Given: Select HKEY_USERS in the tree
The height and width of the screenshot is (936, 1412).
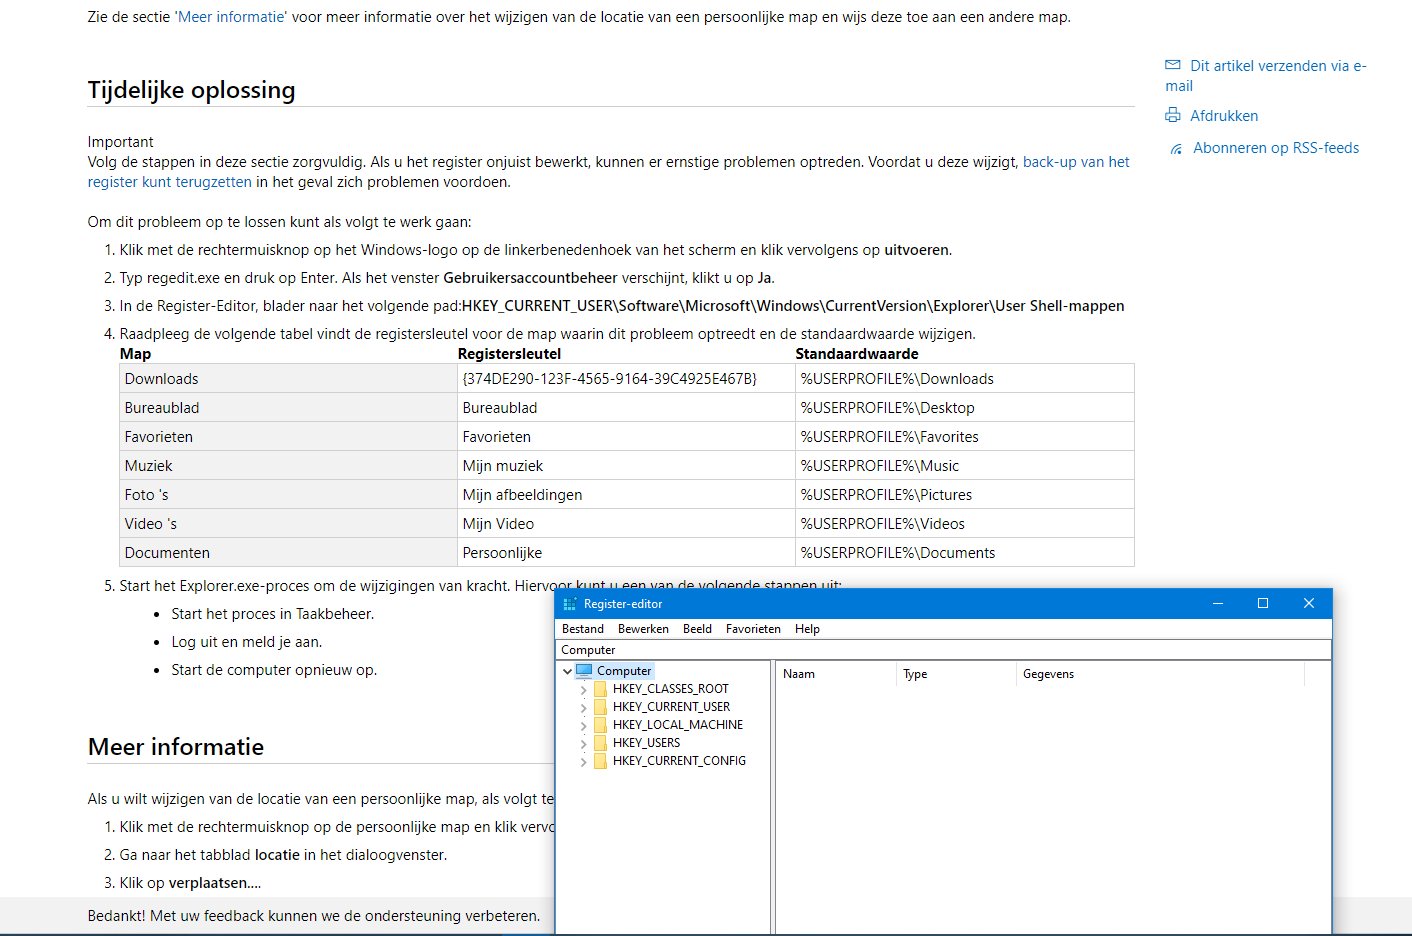Looking at the screenshot, I should click(x=646, y=743).
